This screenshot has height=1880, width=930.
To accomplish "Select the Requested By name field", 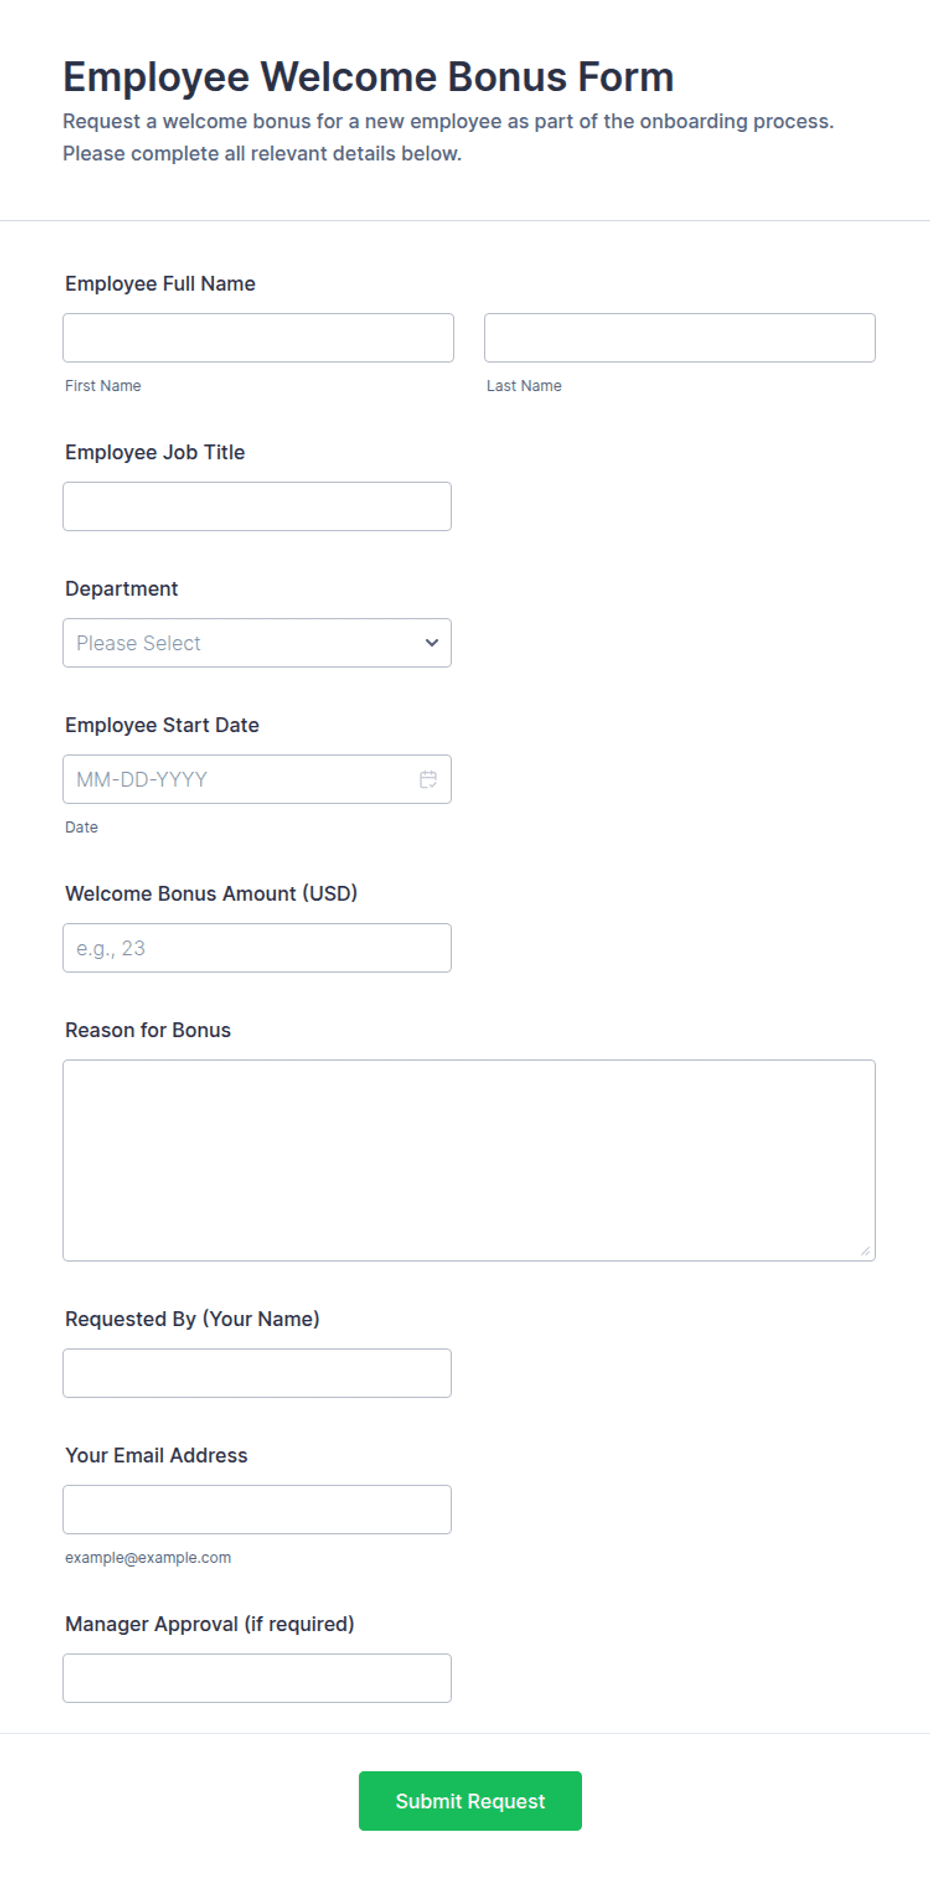I will (257, 1373).
